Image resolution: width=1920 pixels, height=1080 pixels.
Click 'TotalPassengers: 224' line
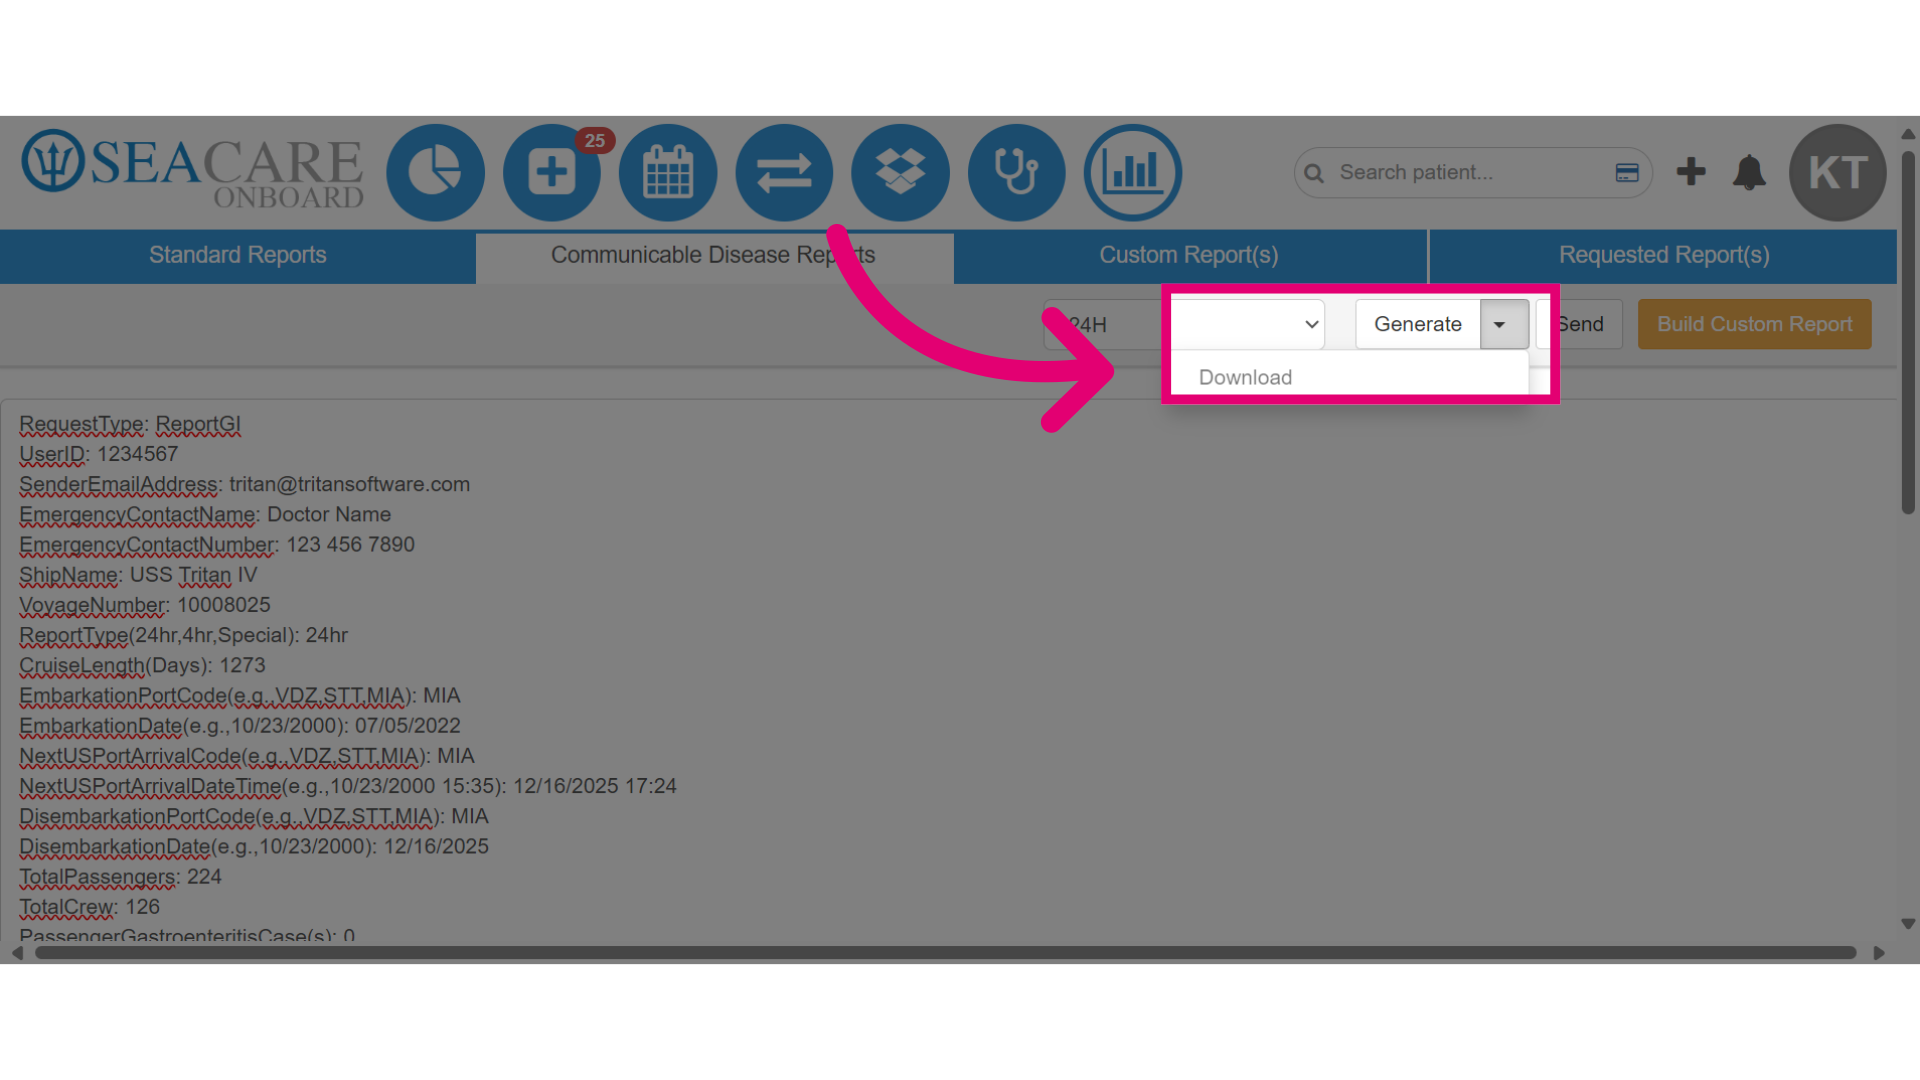pyautogui.click(x=120, y=876)
